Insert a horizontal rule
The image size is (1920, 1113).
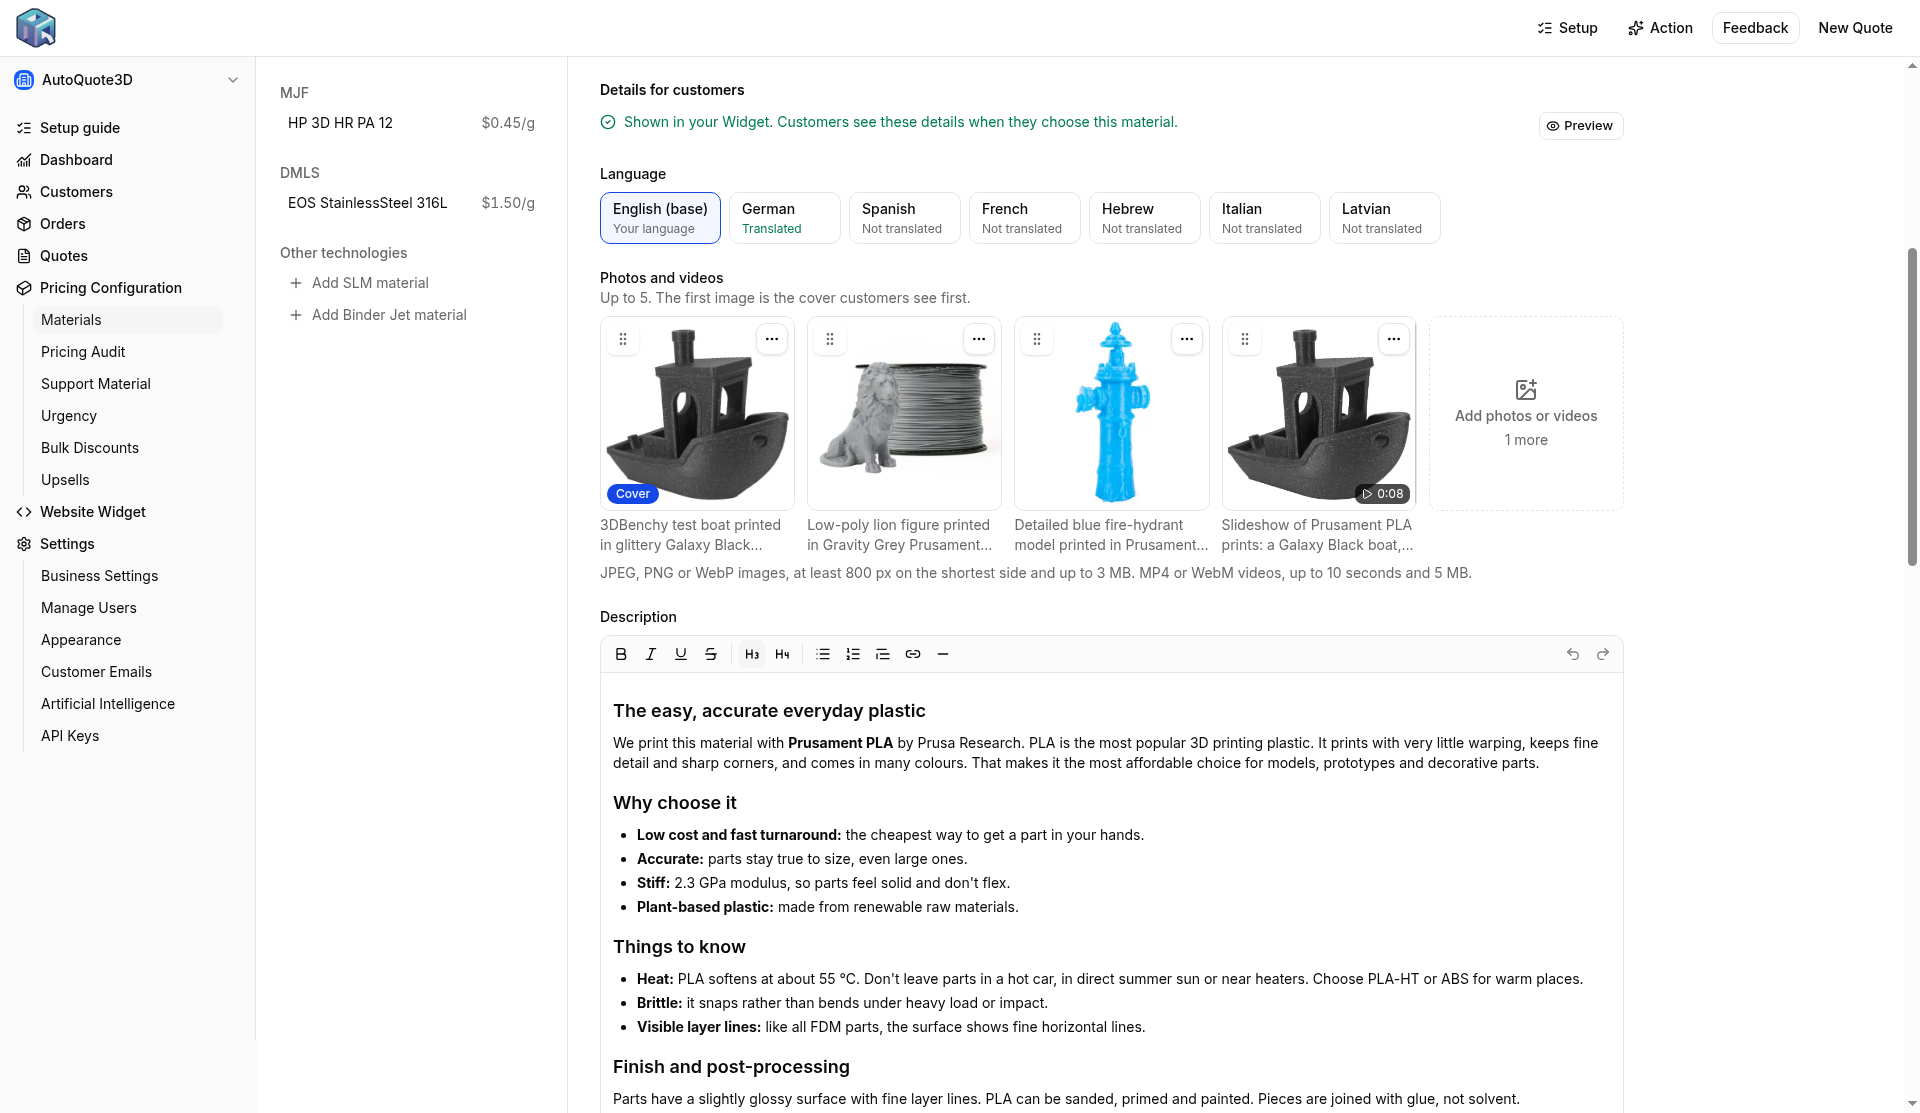[x=943, y=654]
